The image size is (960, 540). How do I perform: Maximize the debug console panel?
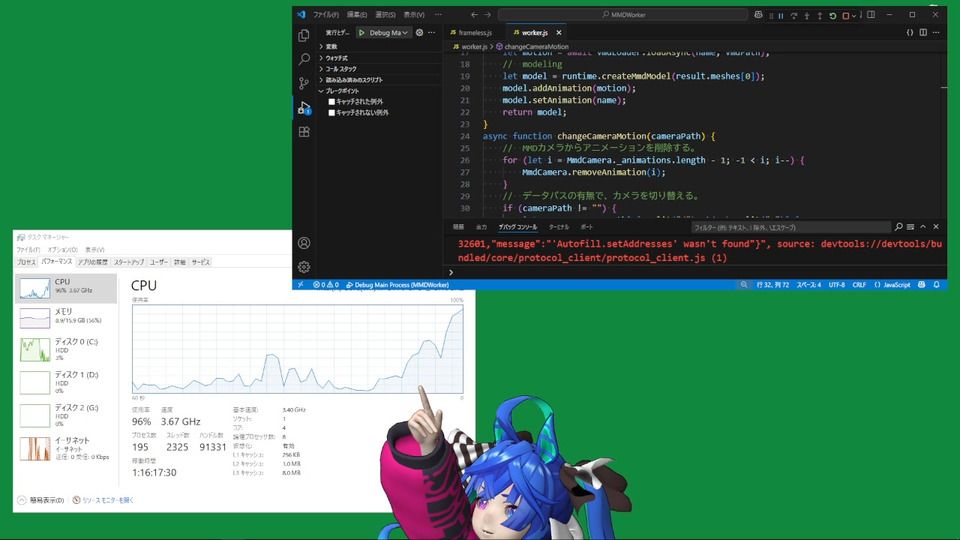[923, 227]
